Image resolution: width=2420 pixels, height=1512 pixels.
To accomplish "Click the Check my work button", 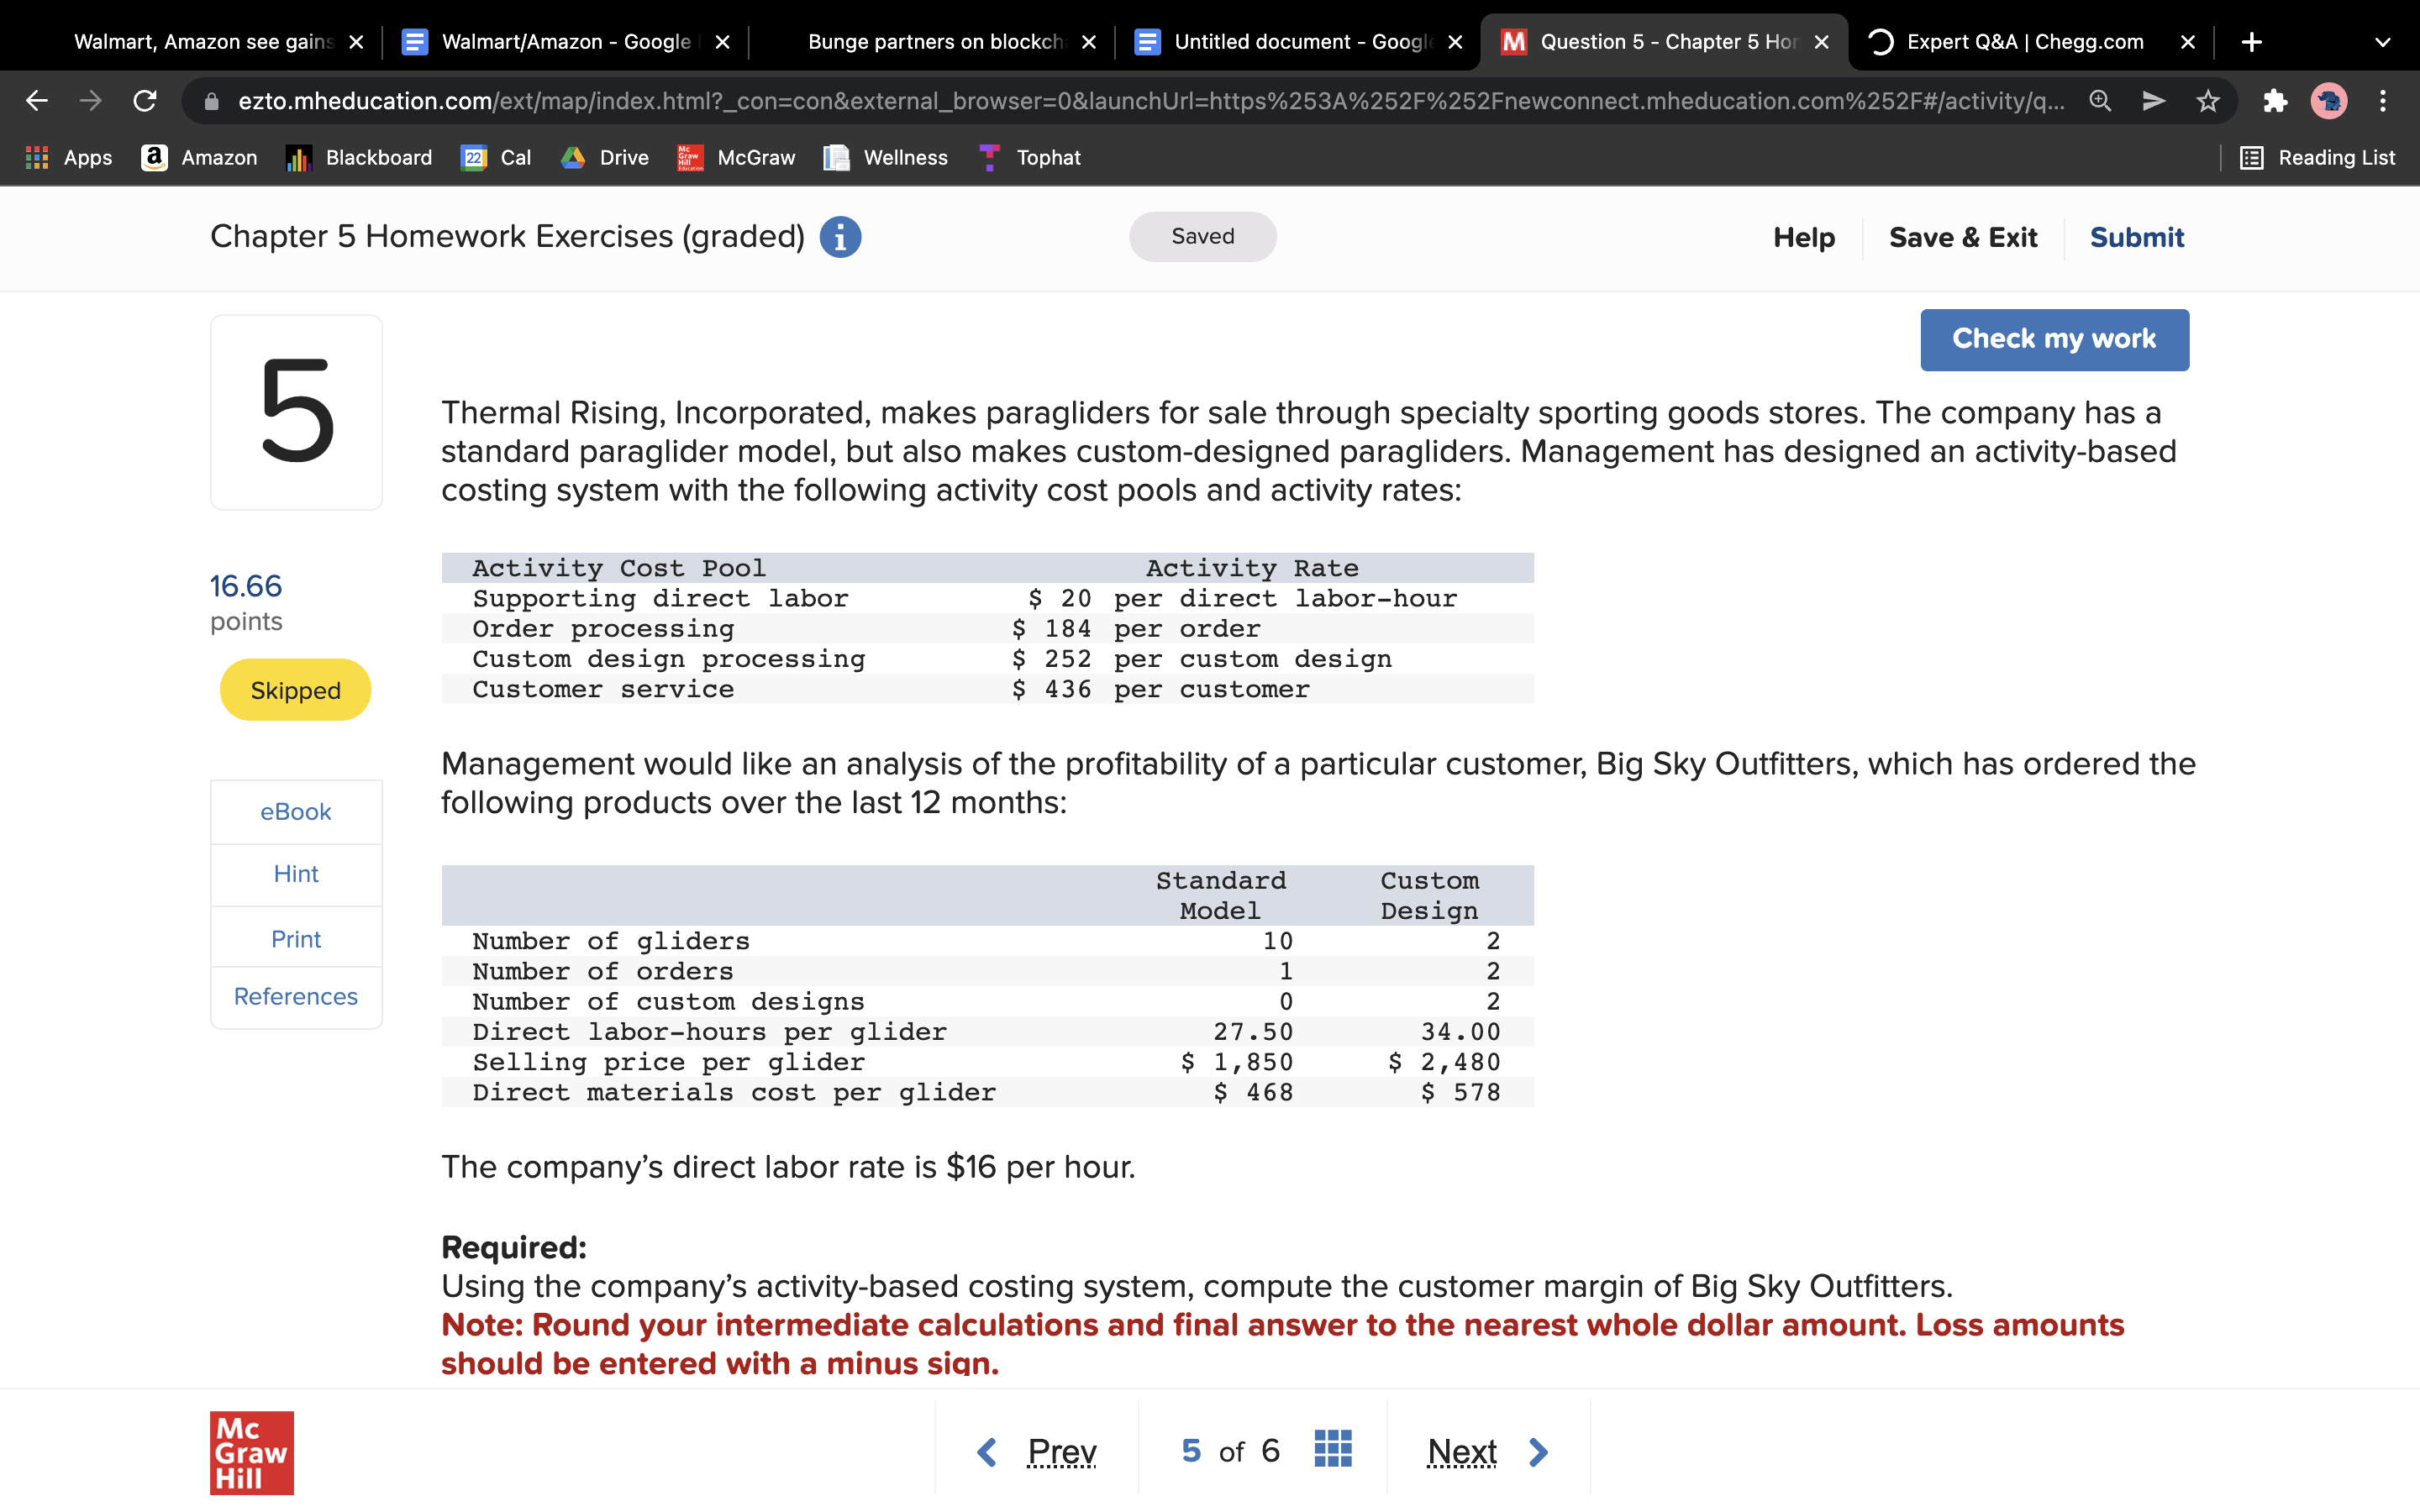I will 2054,339.
